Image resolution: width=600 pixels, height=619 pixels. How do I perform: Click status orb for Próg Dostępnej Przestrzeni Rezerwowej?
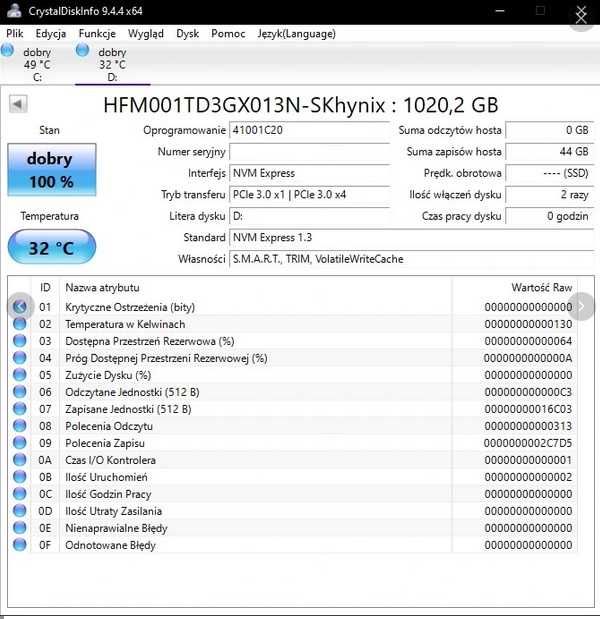pos(19,358)
